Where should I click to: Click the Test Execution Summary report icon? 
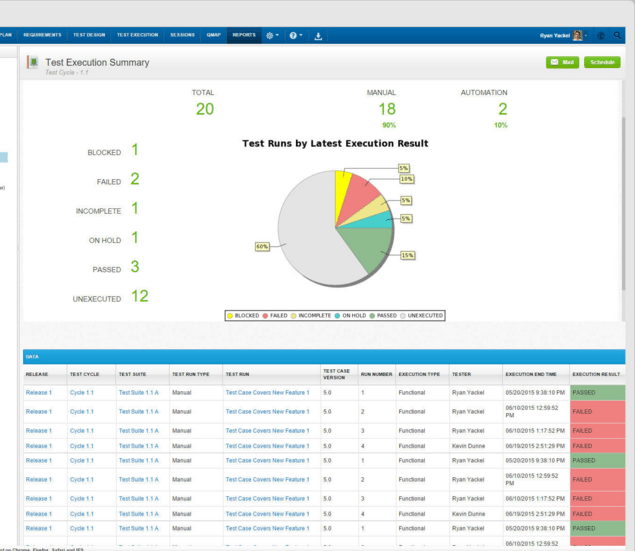(33, 63)
